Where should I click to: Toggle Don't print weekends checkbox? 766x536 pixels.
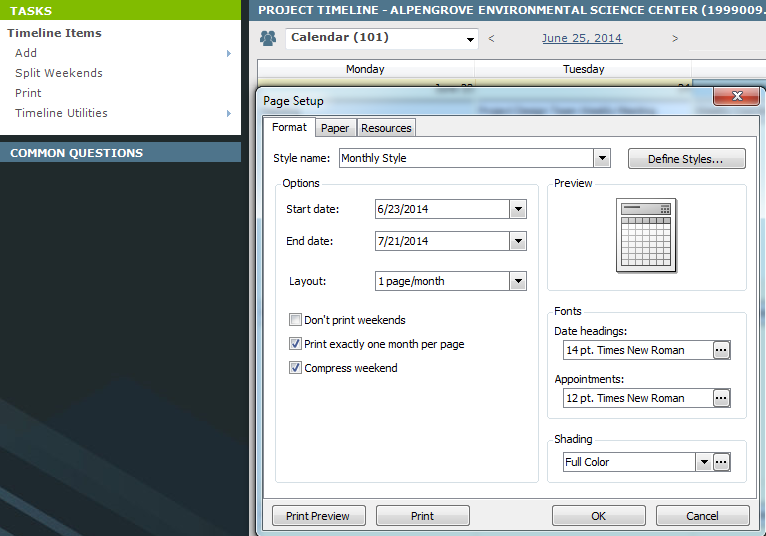pos(295,320)
